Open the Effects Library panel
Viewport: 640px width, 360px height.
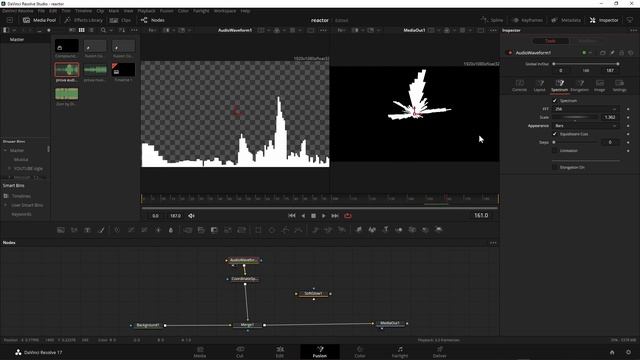tap(84, 20)
